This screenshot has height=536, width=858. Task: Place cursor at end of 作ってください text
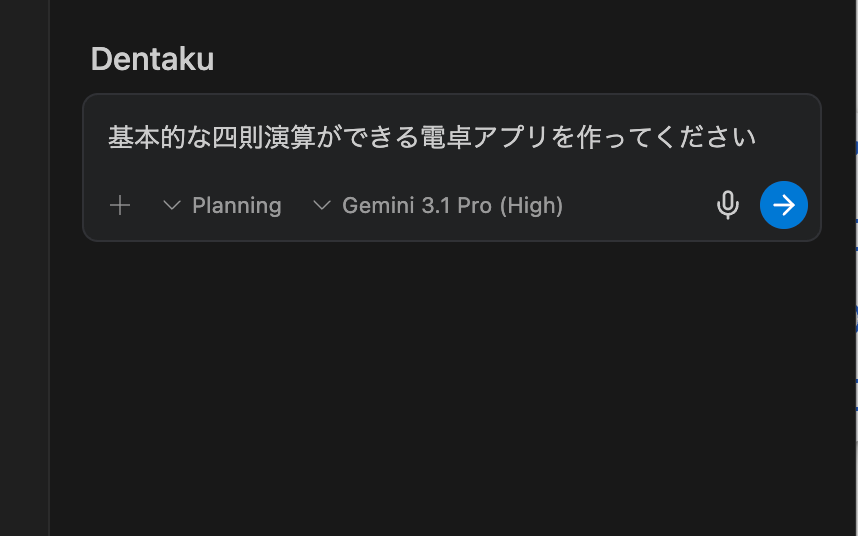757,137
